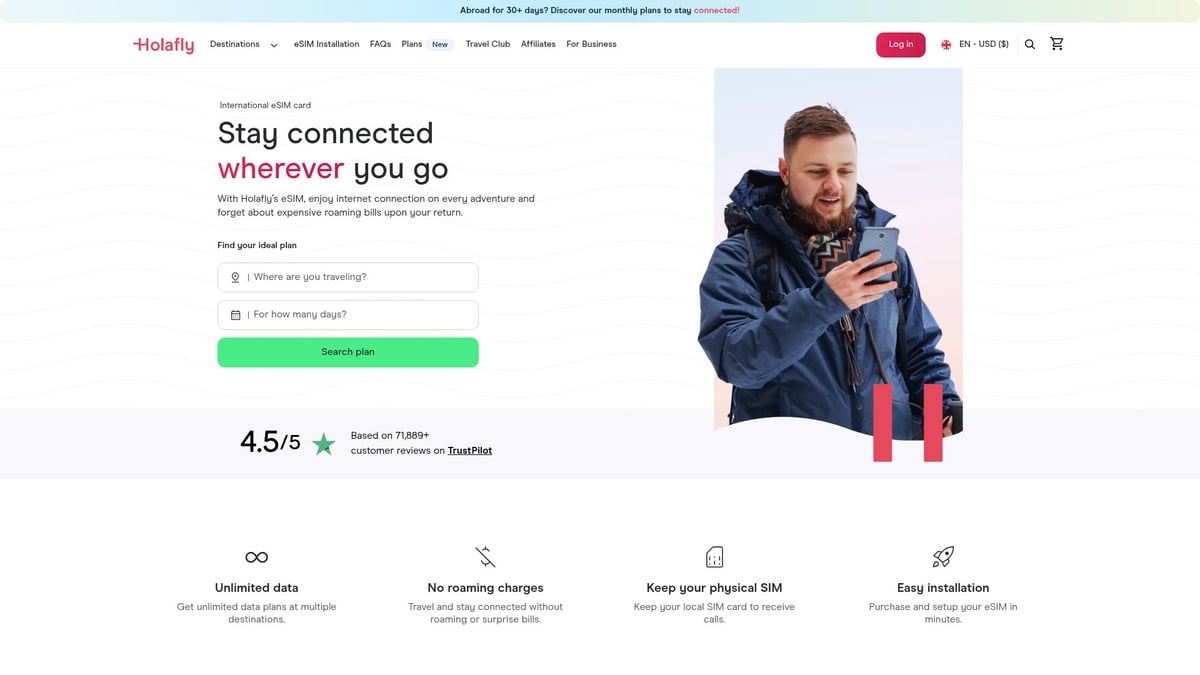Open the shopping cart
Screen dimensions: 1200x675
(1057, 44)
